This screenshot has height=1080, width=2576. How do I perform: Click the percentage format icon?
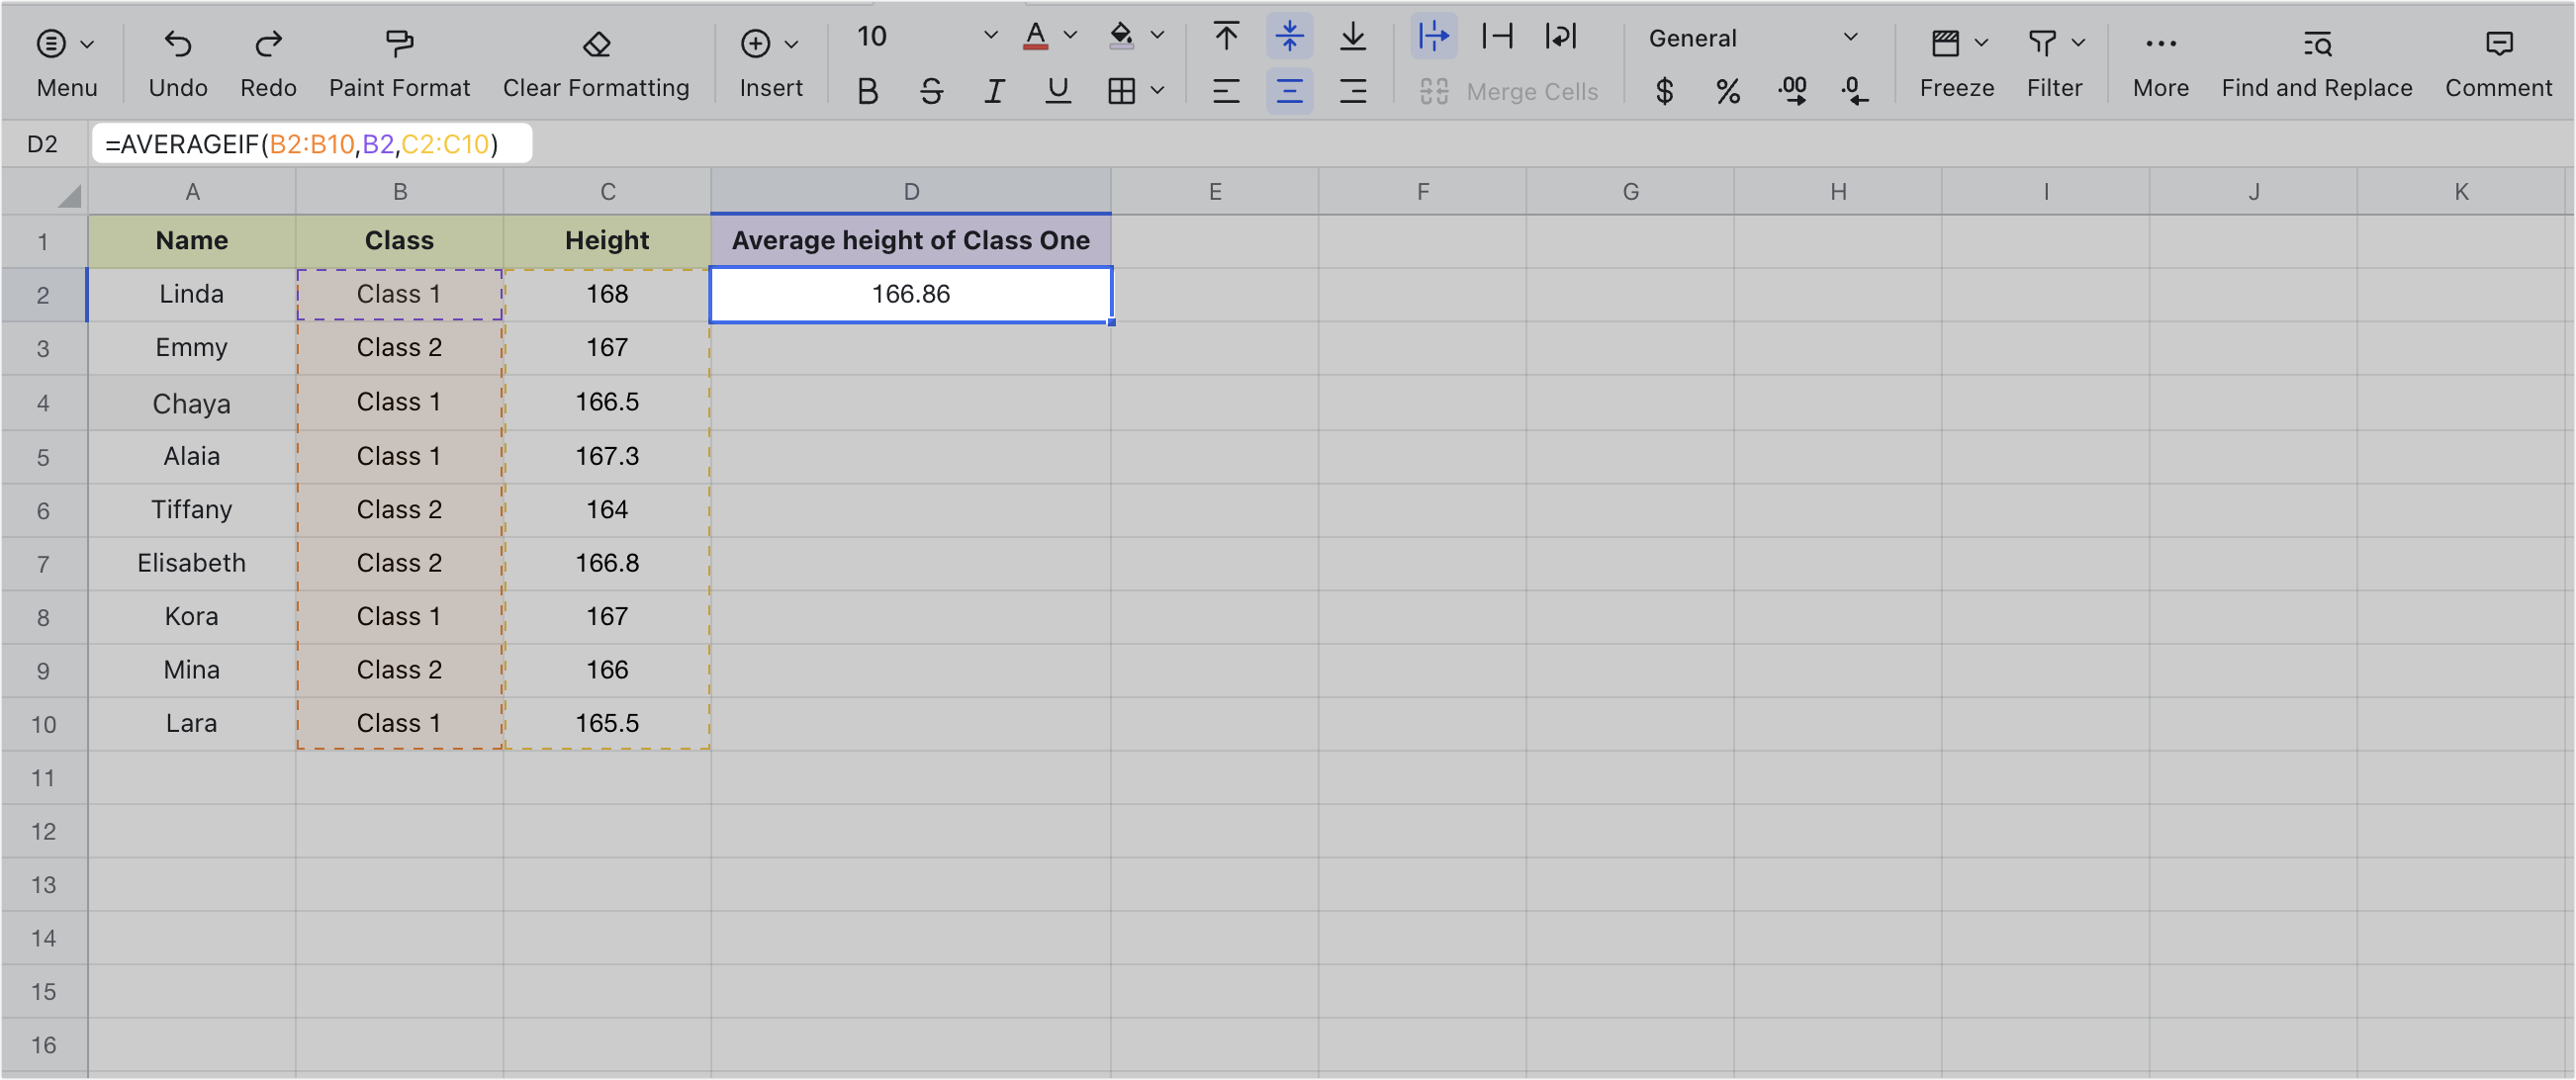1727,92
